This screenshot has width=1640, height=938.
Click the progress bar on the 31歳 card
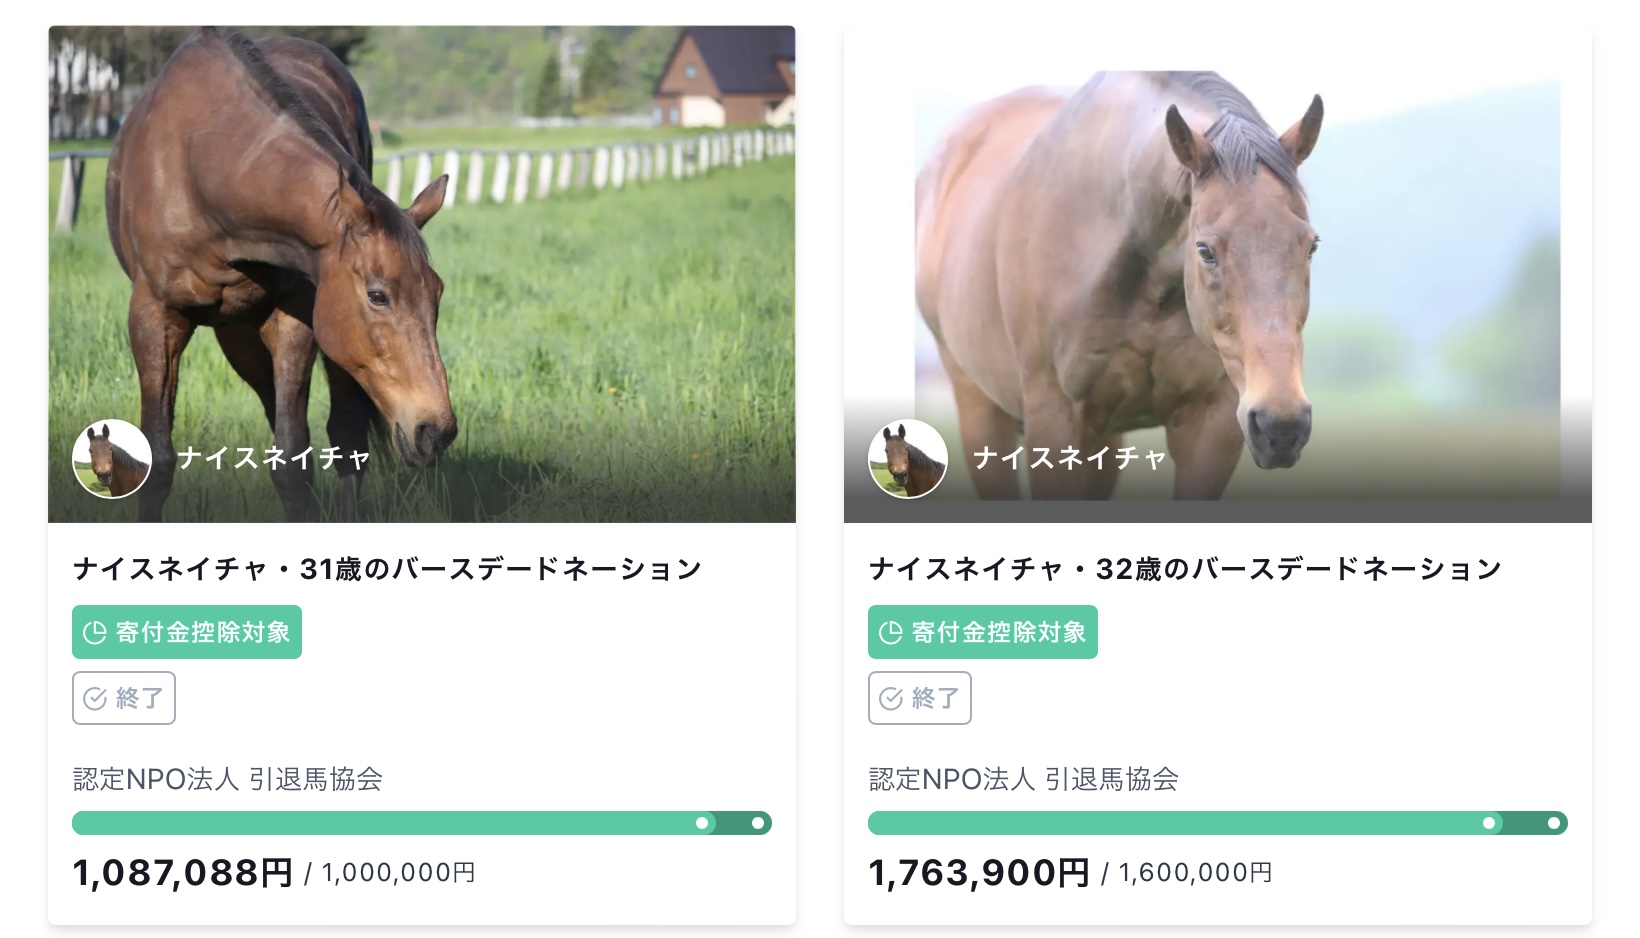tap(422, 823)
